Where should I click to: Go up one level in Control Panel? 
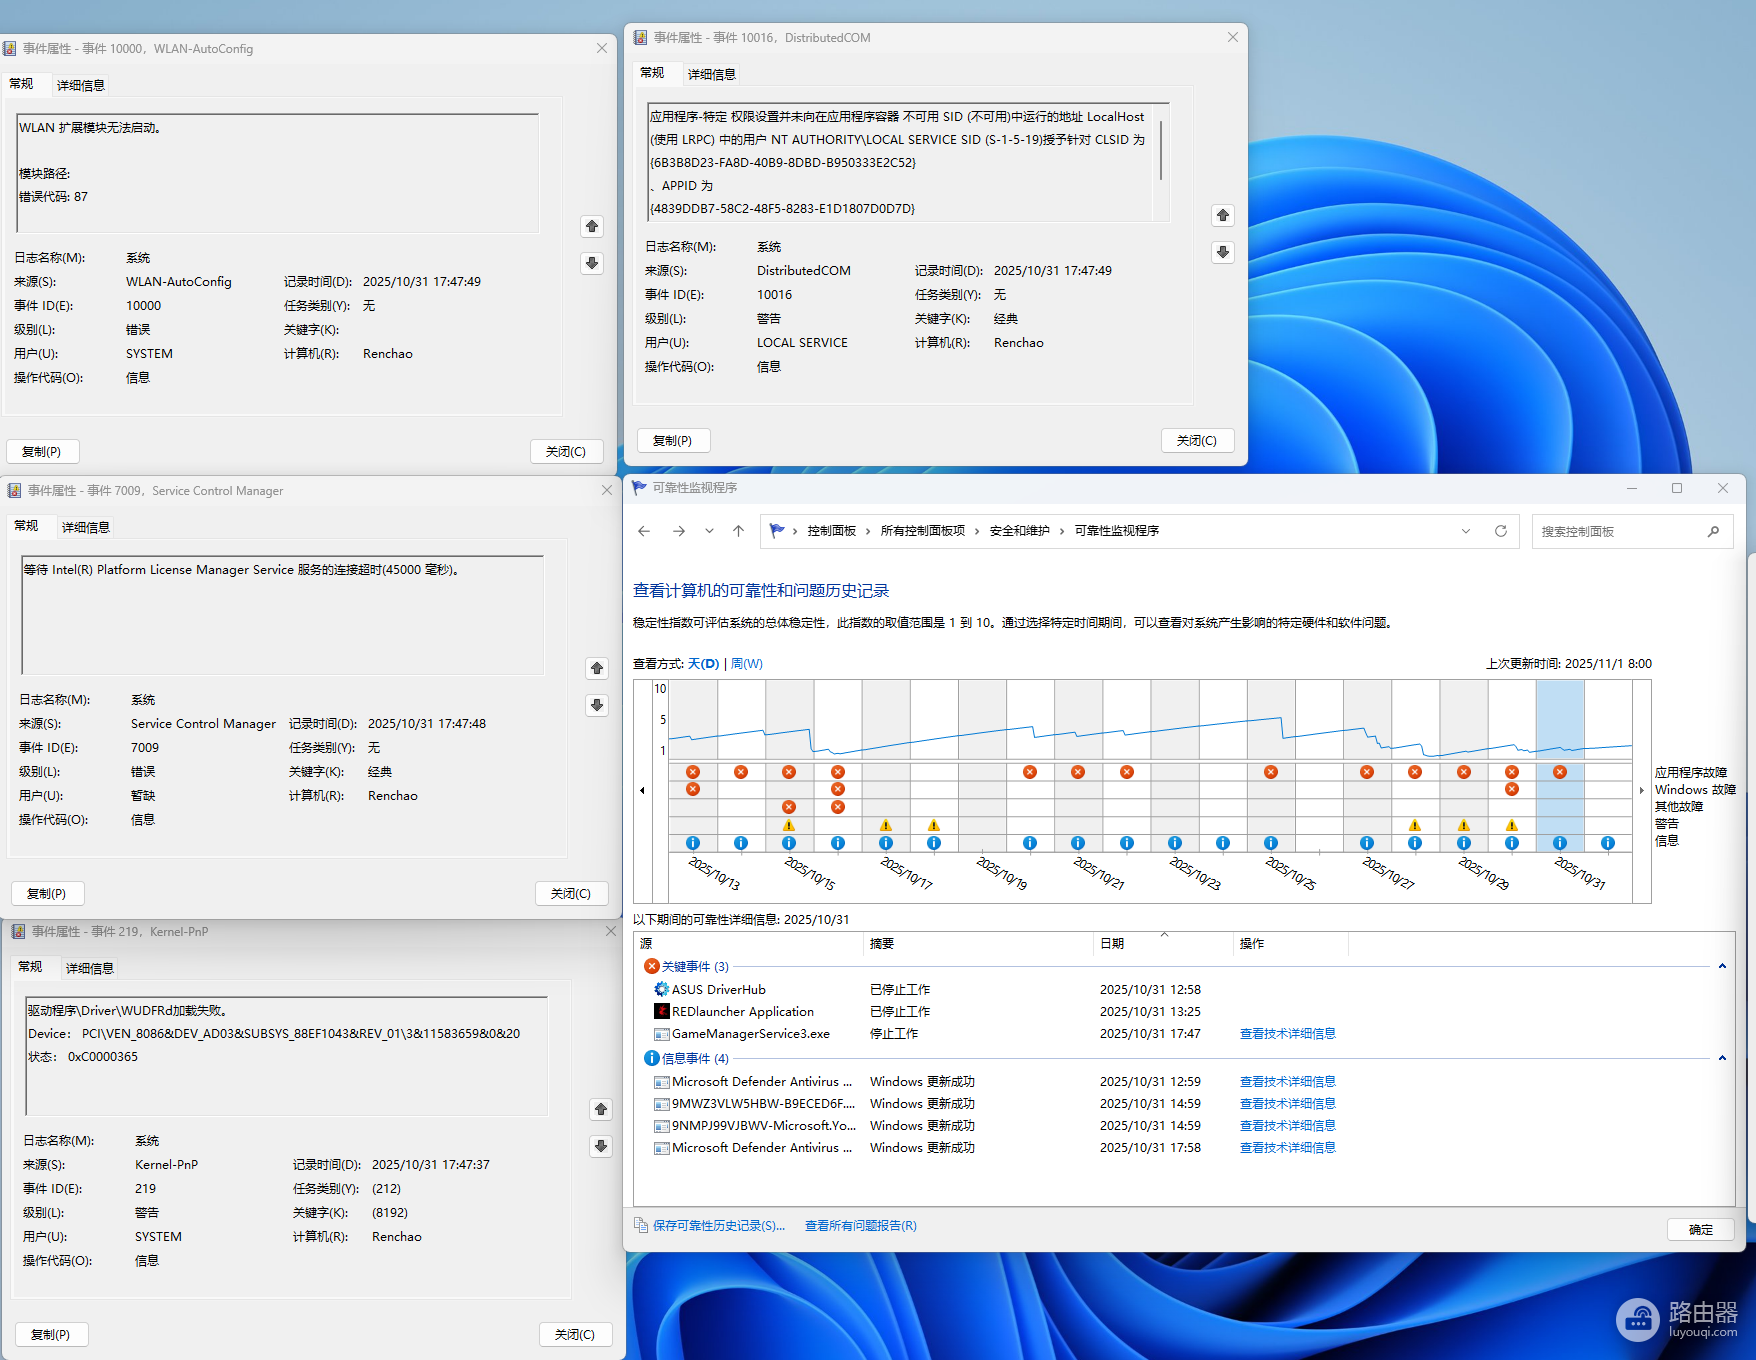(738, 531)
